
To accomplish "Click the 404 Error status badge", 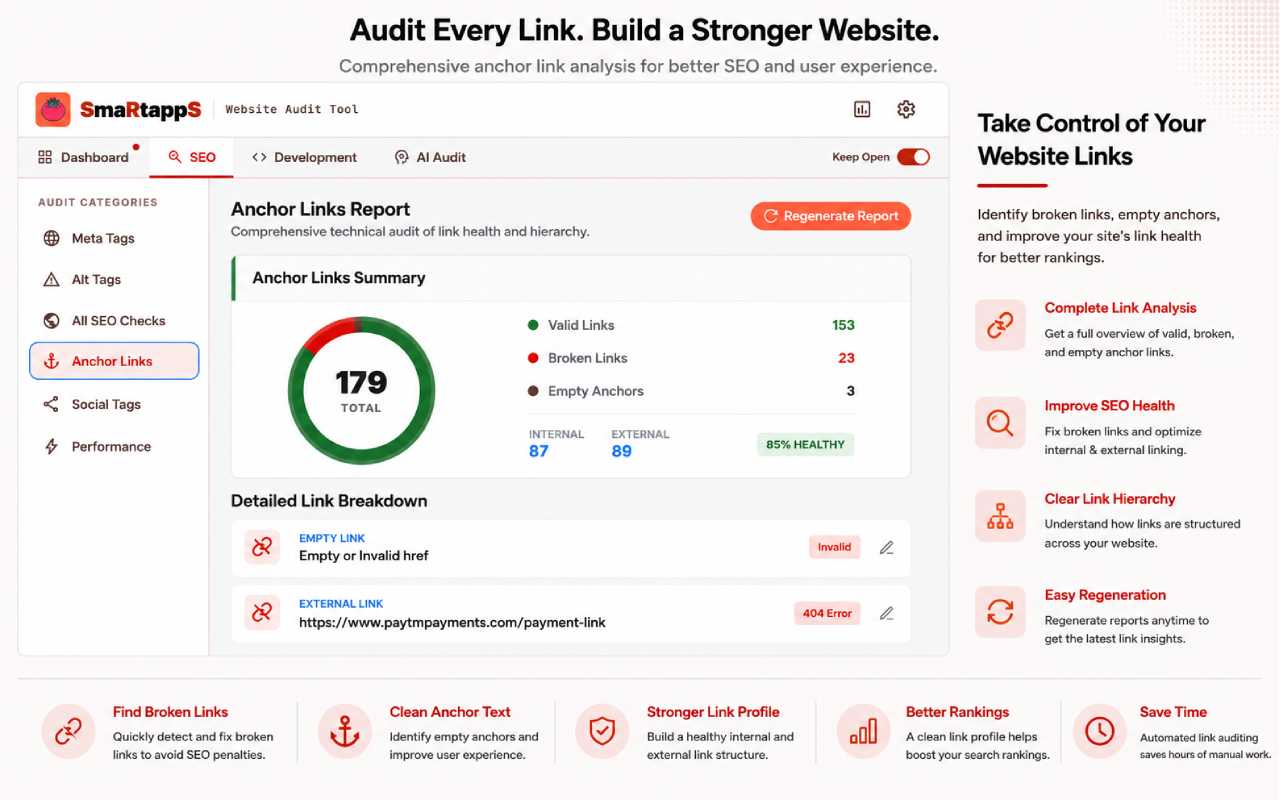I will [x=827, y=613].
